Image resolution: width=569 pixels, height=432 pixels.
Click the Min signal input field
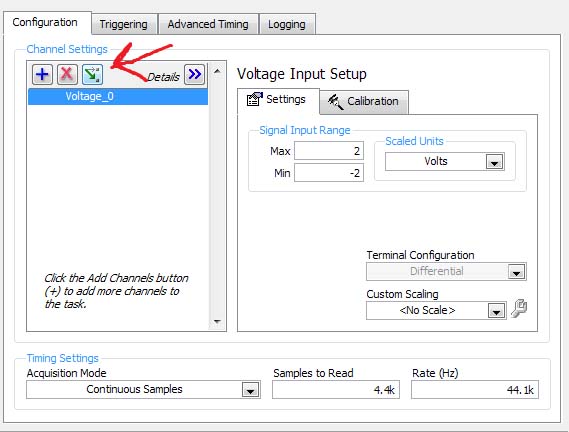(x=329, y=172)
